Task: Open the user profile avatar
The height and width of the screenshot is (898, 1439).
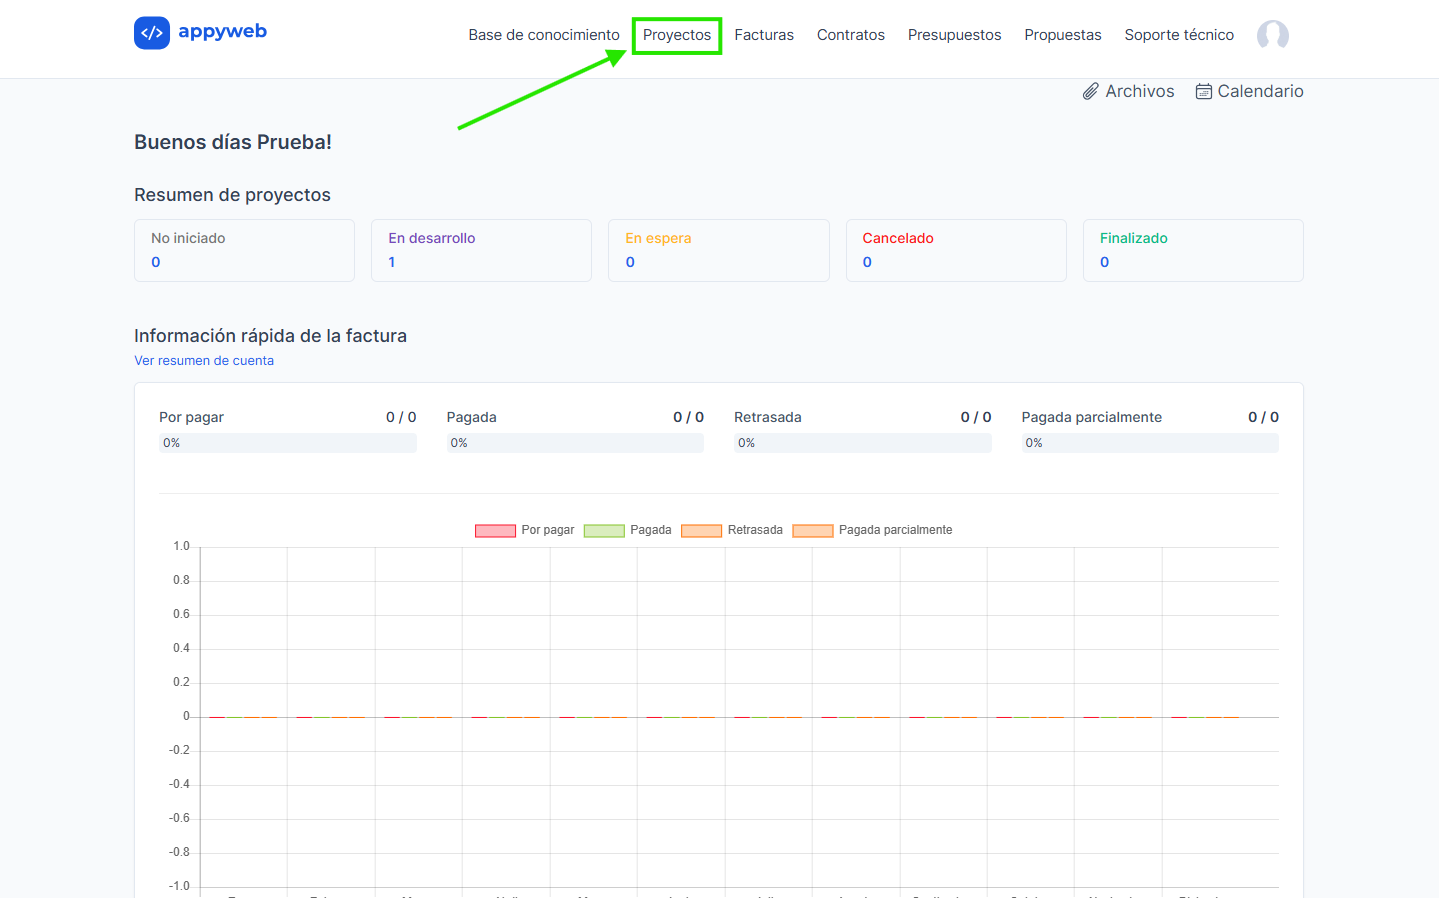Action: (x=1272, y=35)
